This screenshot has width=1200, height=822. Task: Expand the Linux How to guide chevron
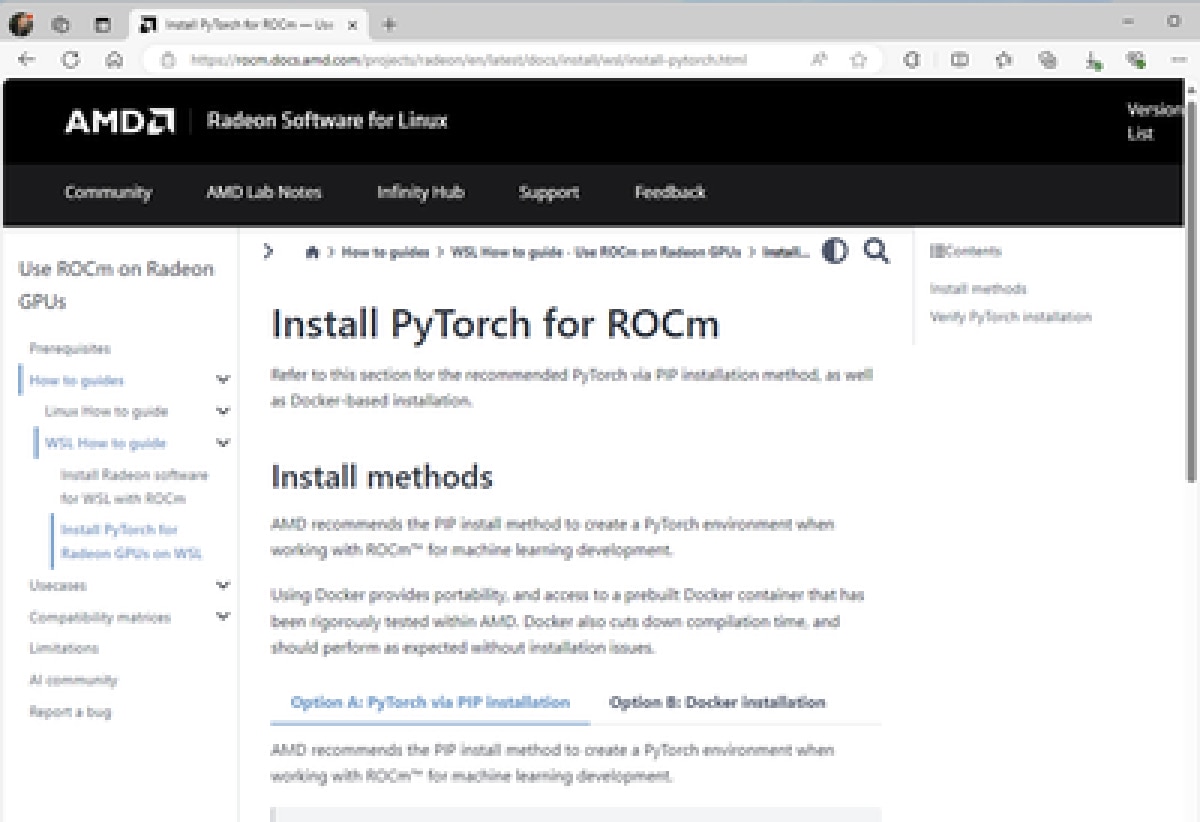point(223,411)
